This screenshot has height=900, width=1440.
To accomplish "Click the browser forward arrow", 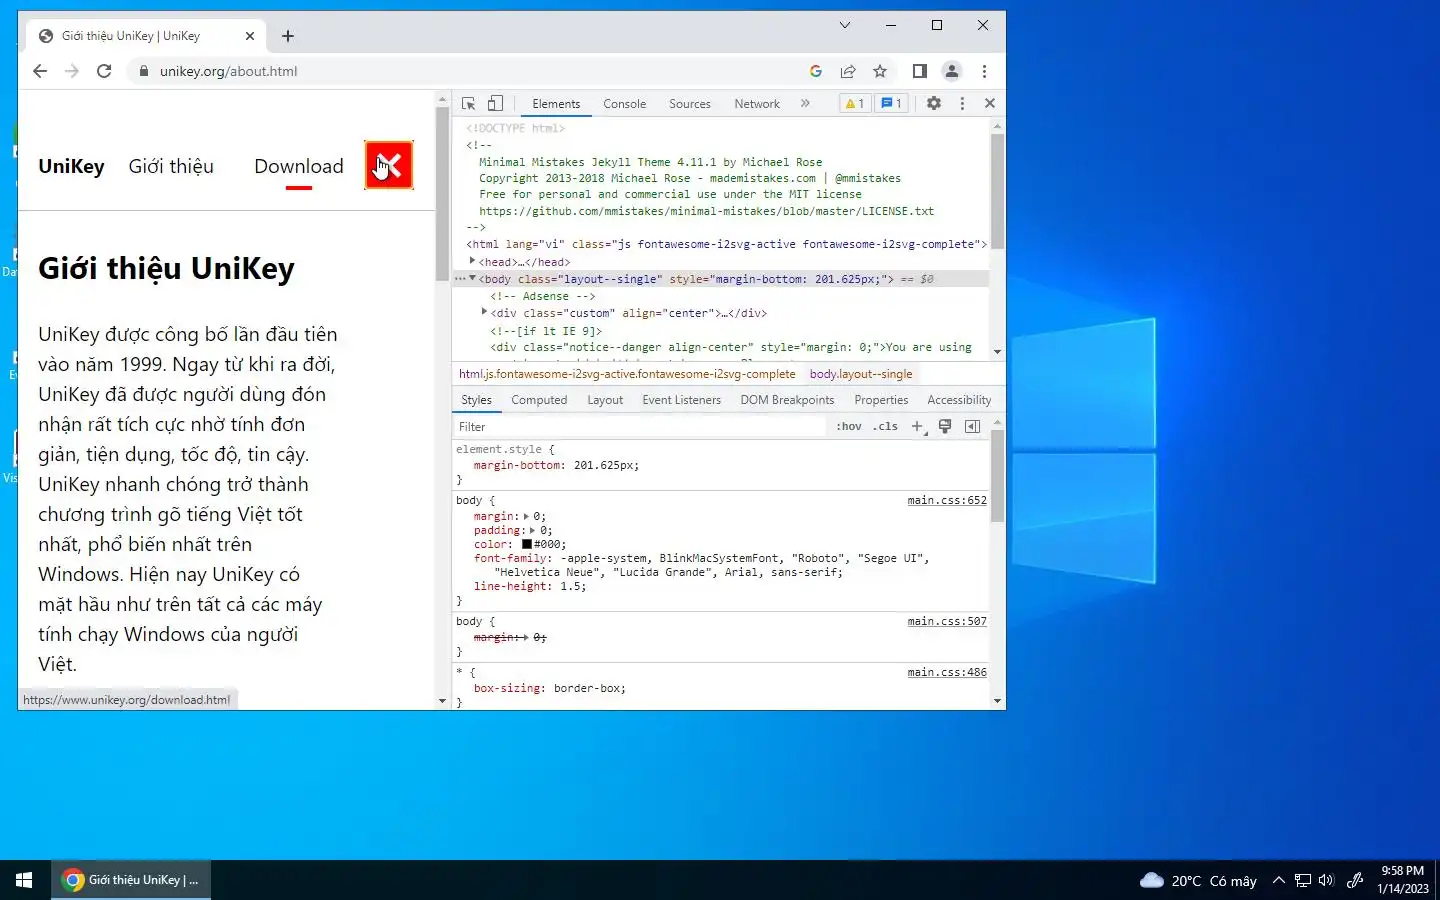I will coord(72,71).
